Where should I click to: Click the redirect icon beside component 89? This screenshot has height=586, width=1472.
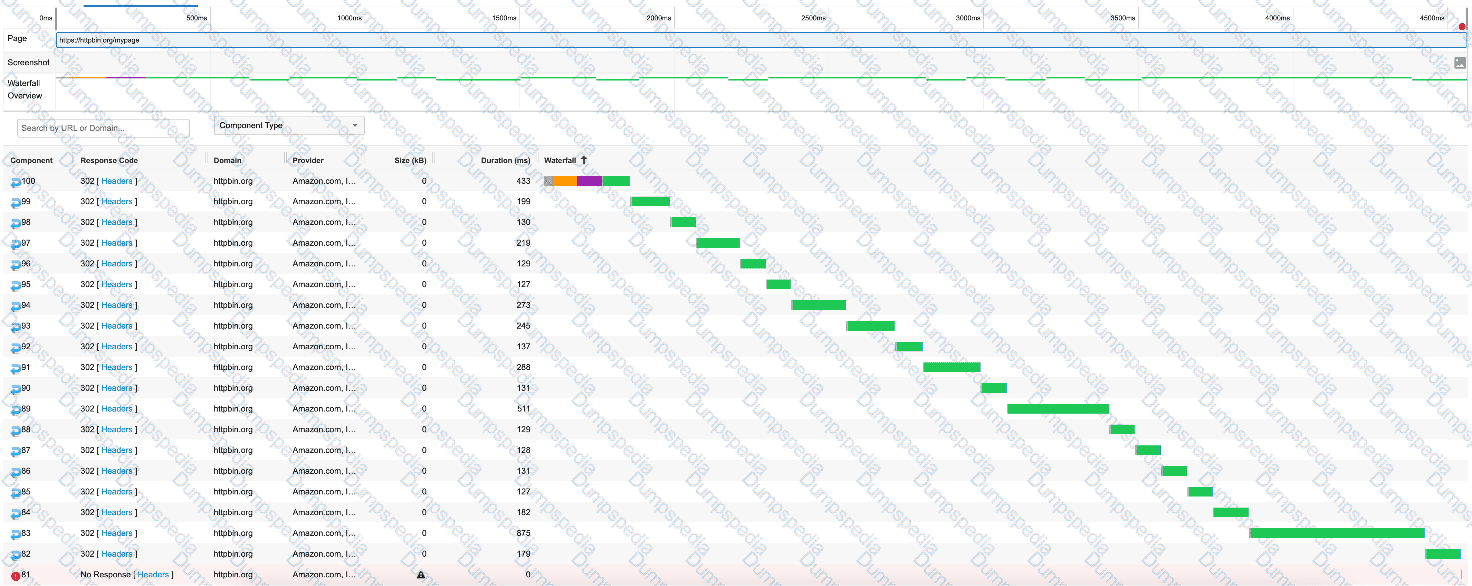(15, 410)
